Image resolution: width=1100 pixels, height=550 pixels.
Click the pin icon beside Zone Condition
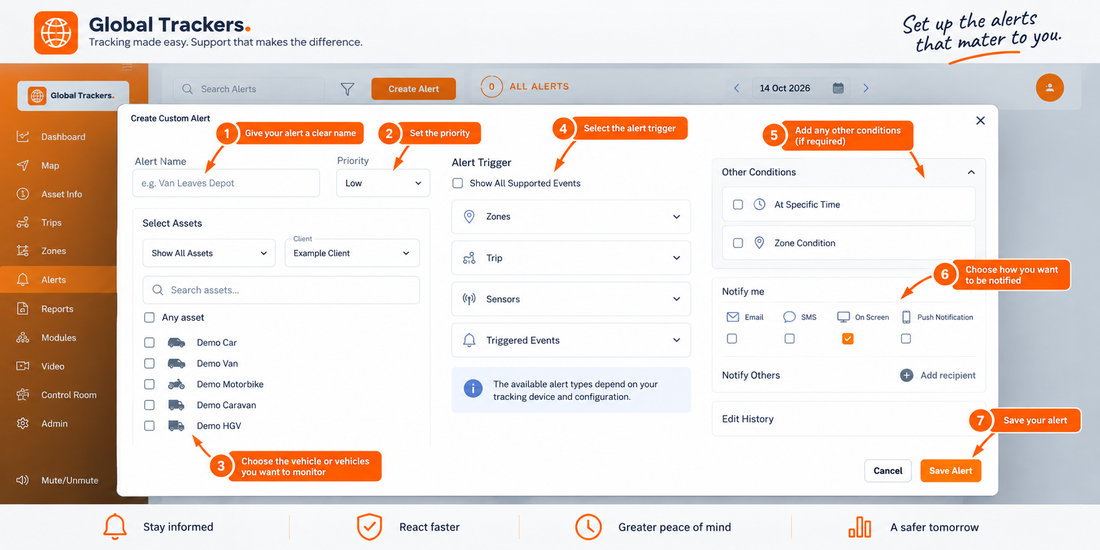tap(759, 243)
